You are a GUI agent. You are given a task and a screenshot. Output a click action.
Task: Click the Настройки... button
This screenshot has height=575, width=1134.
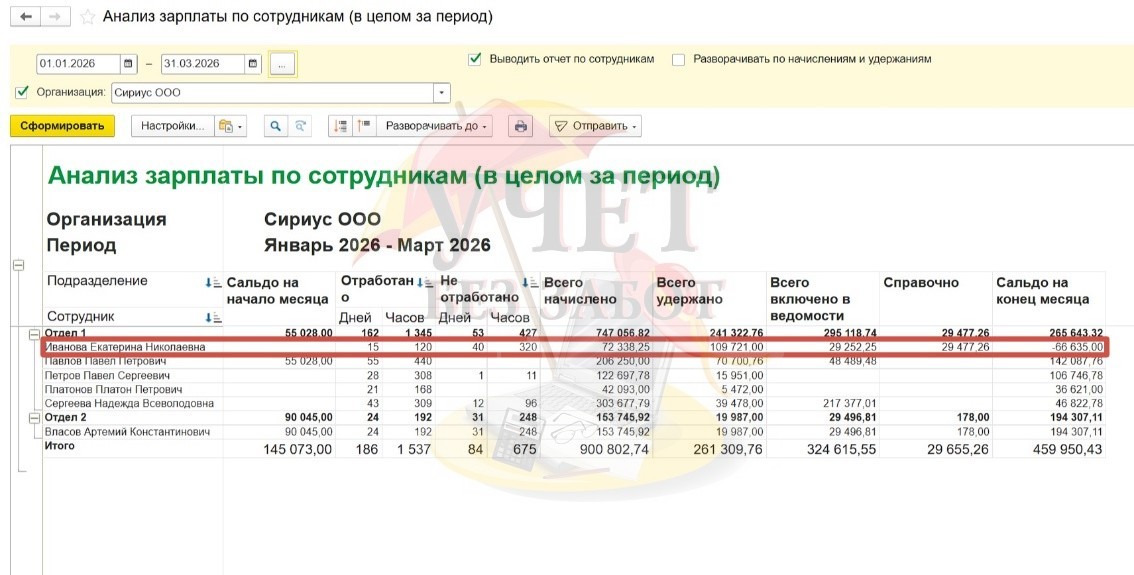(x=172, y=126)
